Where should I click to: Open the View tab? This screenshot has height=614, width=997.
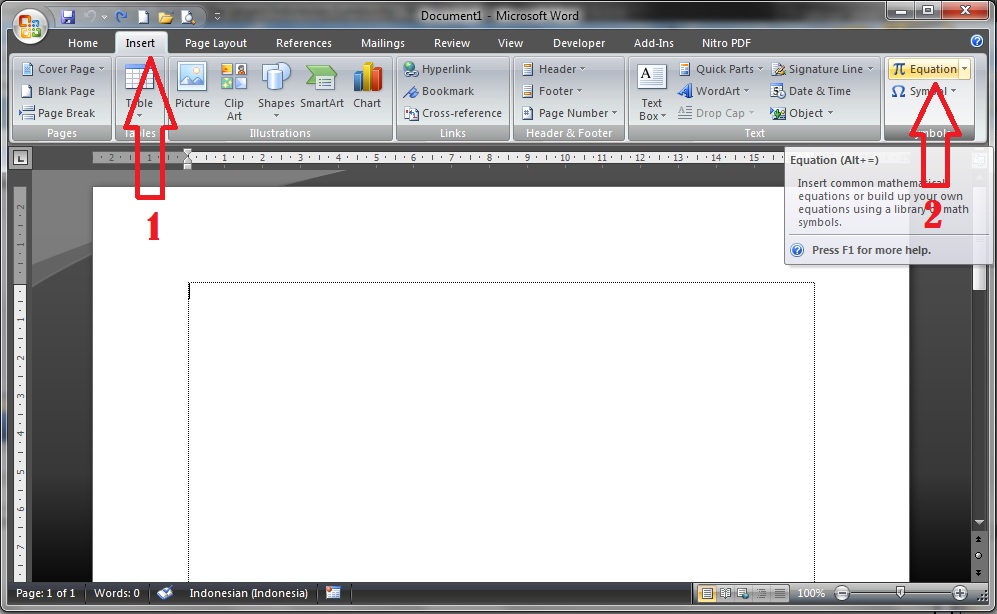coord(510,43)
